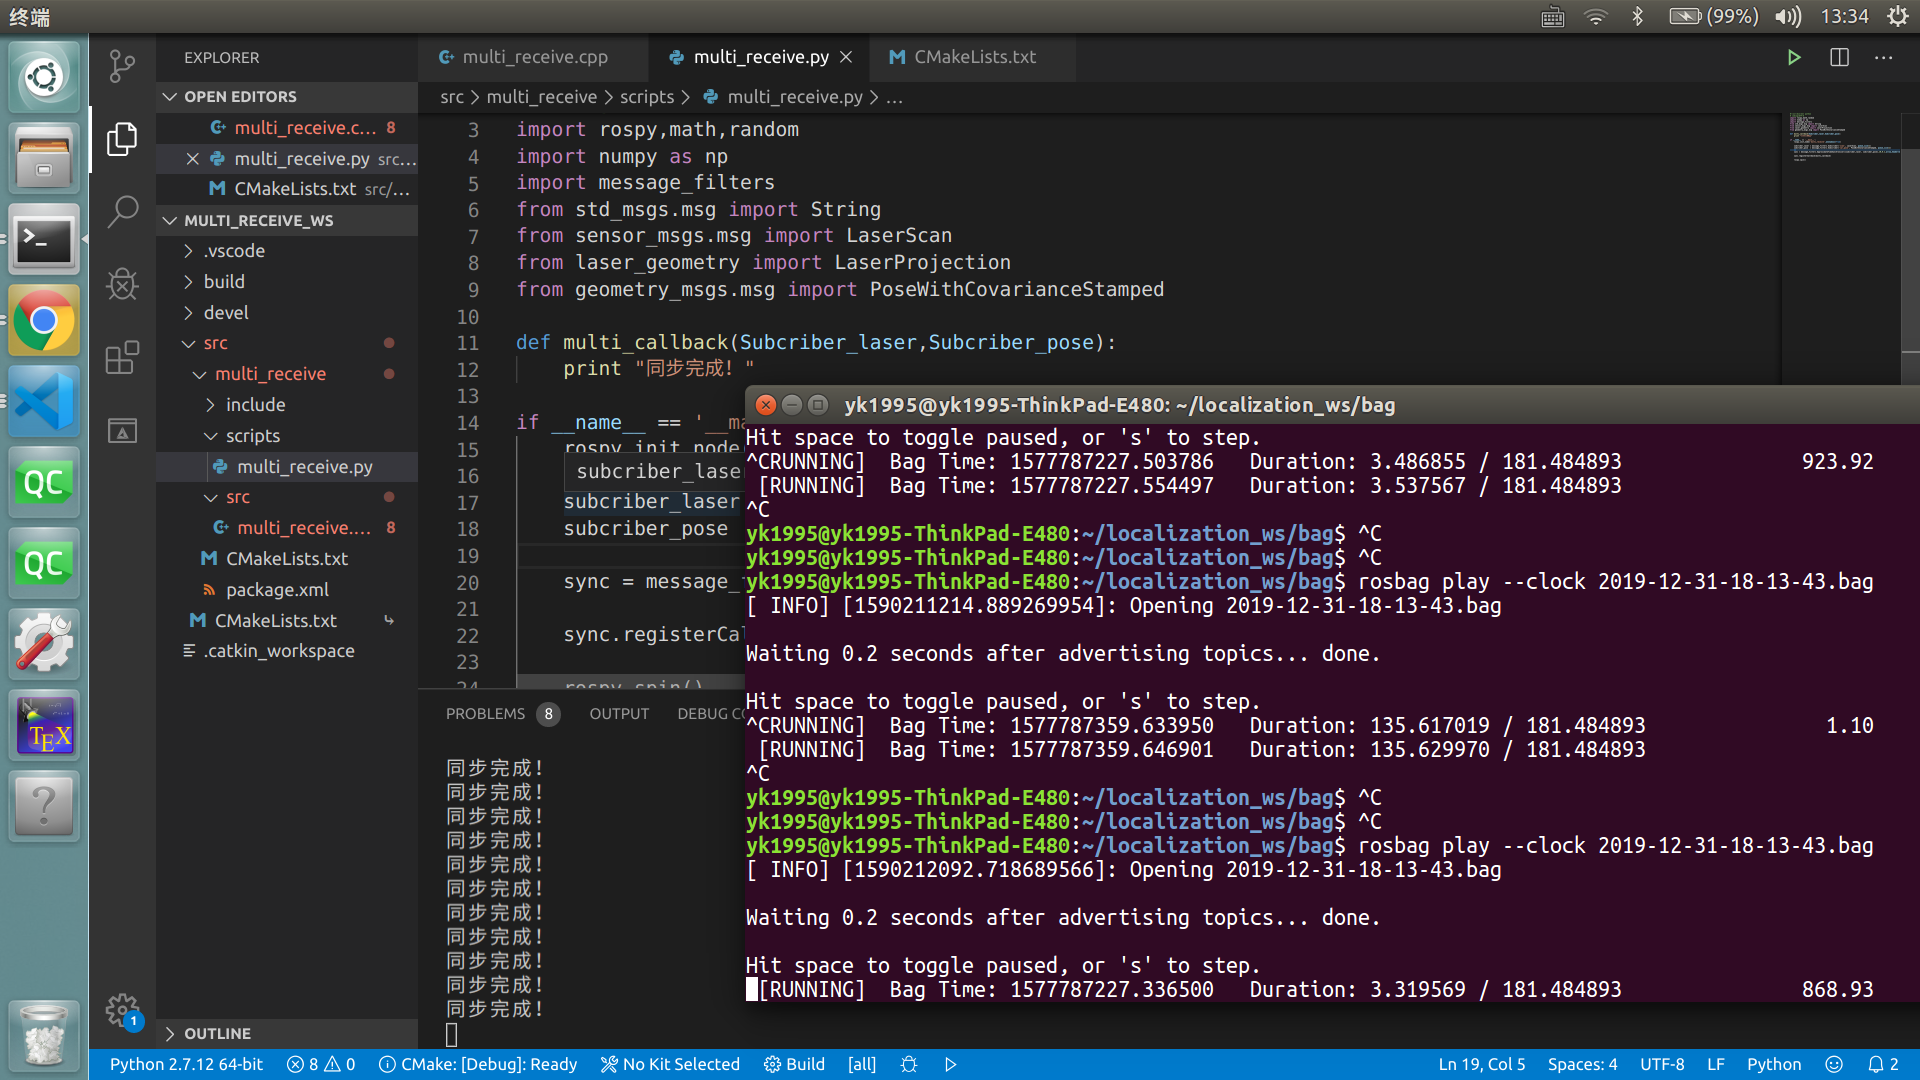Click the Extensions icon in activity bar

coord(123,359)
